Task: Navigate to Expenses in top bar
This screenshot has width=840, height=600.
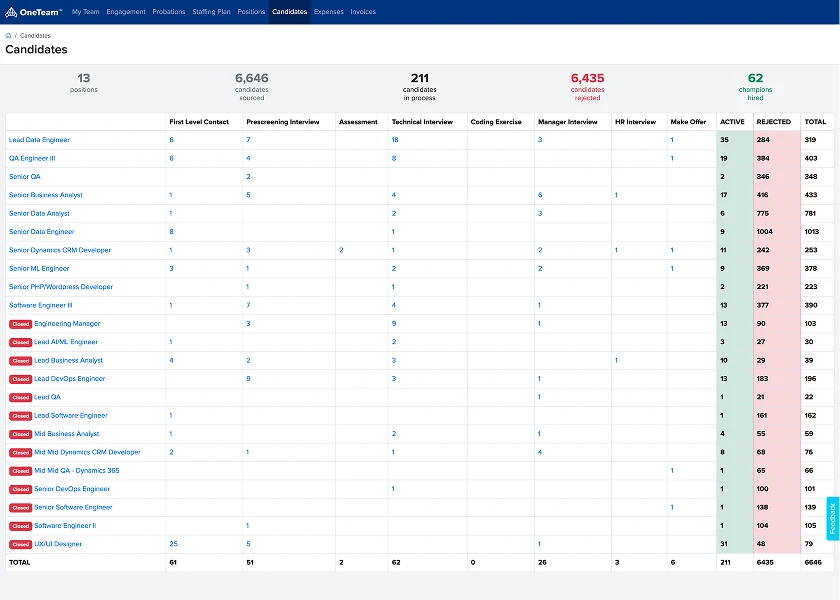Action: click(x=328, y=12)
